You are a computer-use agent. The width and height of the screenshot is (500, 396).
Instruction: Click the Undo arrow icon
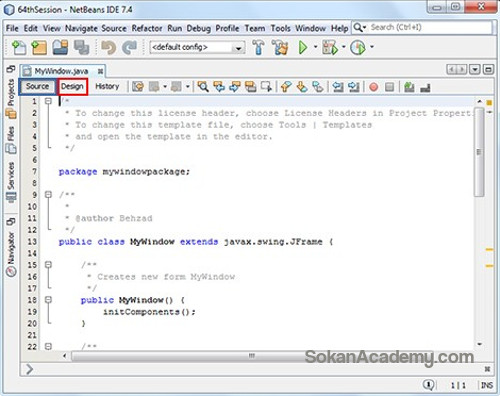(x=109, y=47)
